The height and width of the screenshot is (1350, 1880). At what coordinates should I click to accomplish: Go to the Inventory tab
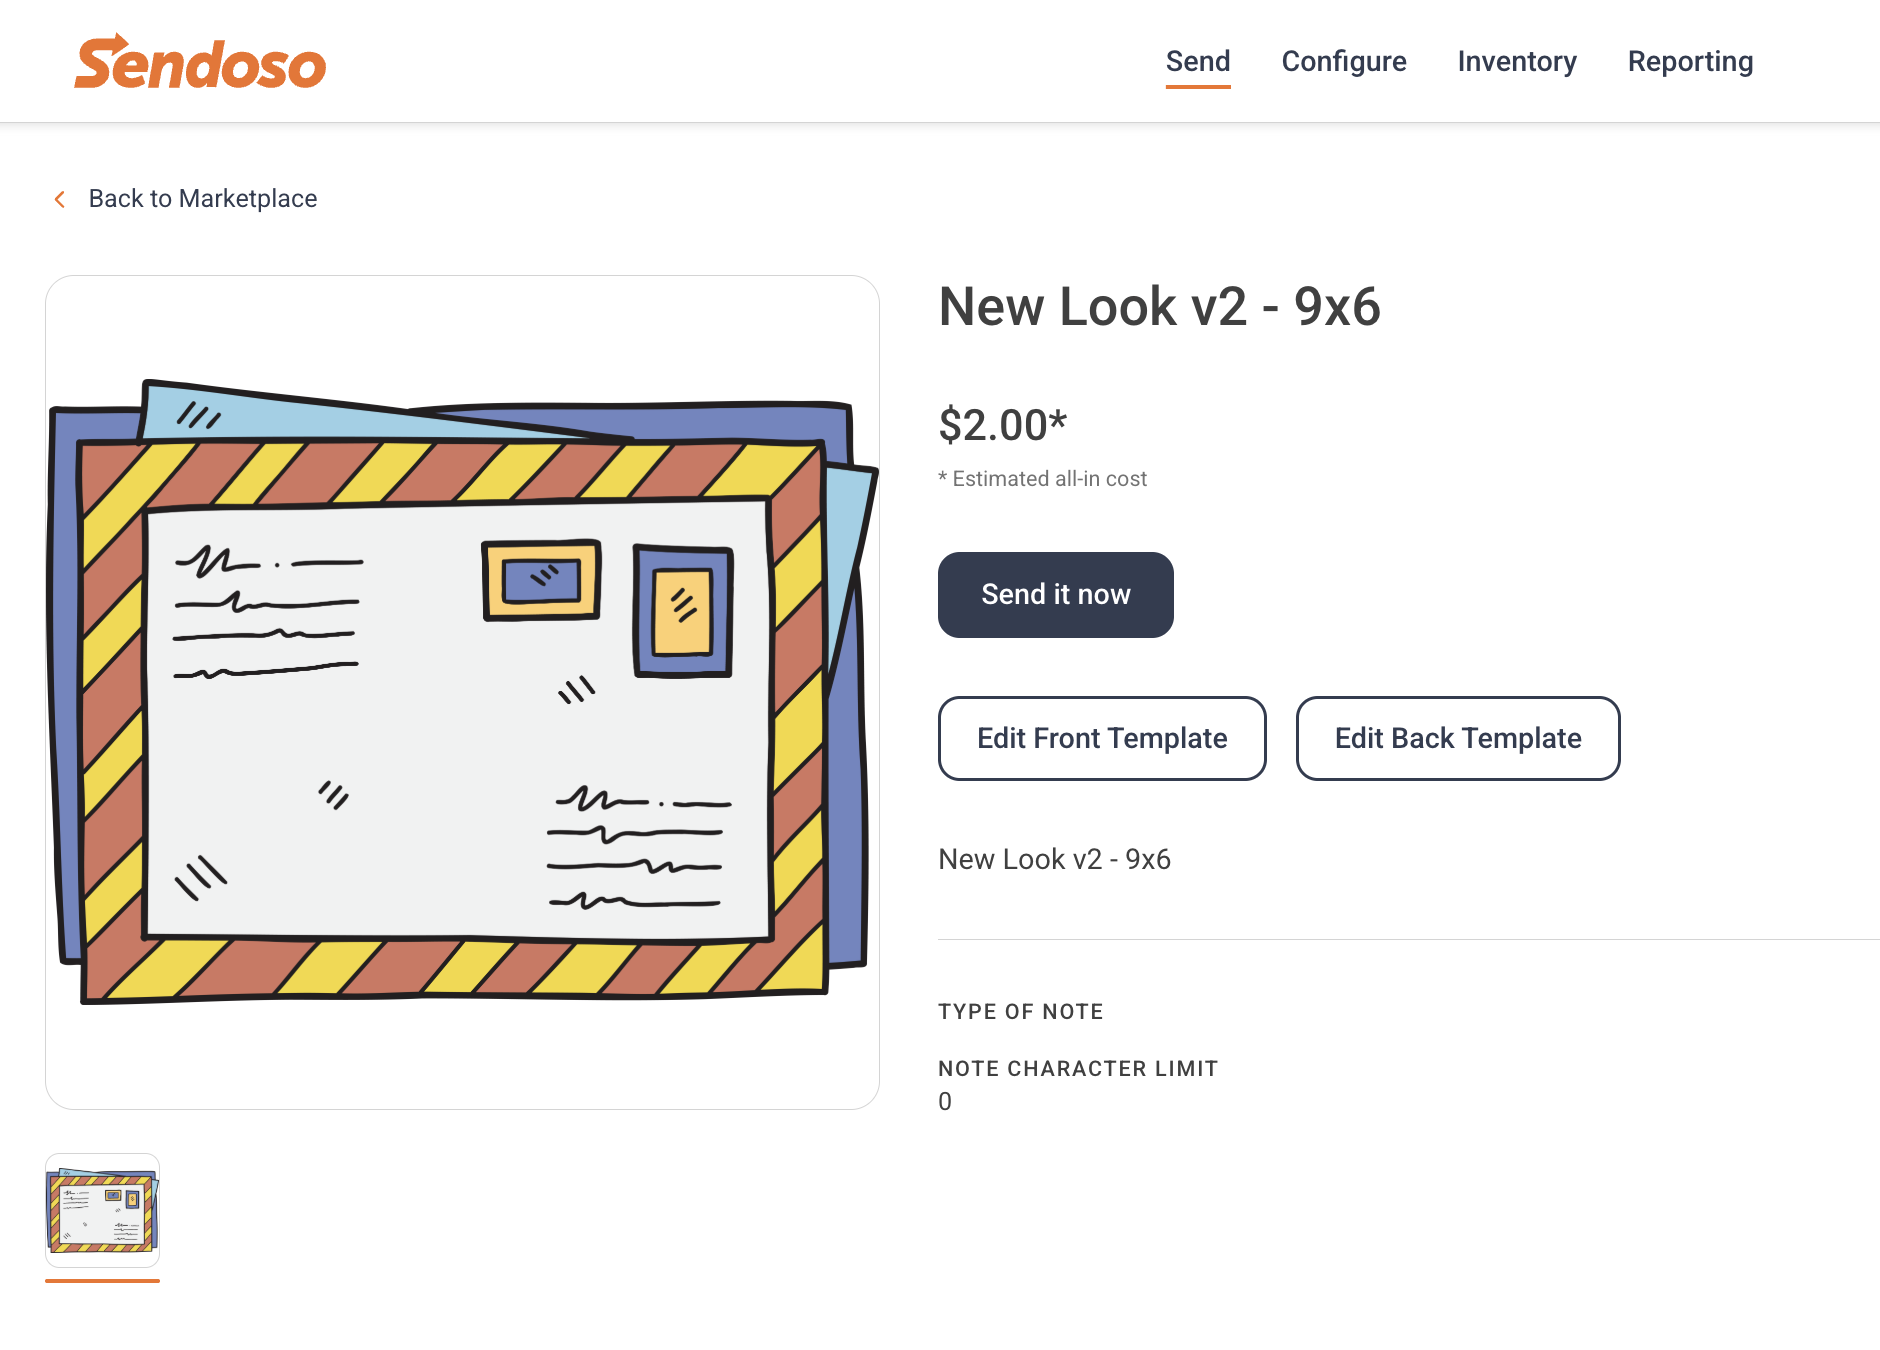coord(1517,62)
